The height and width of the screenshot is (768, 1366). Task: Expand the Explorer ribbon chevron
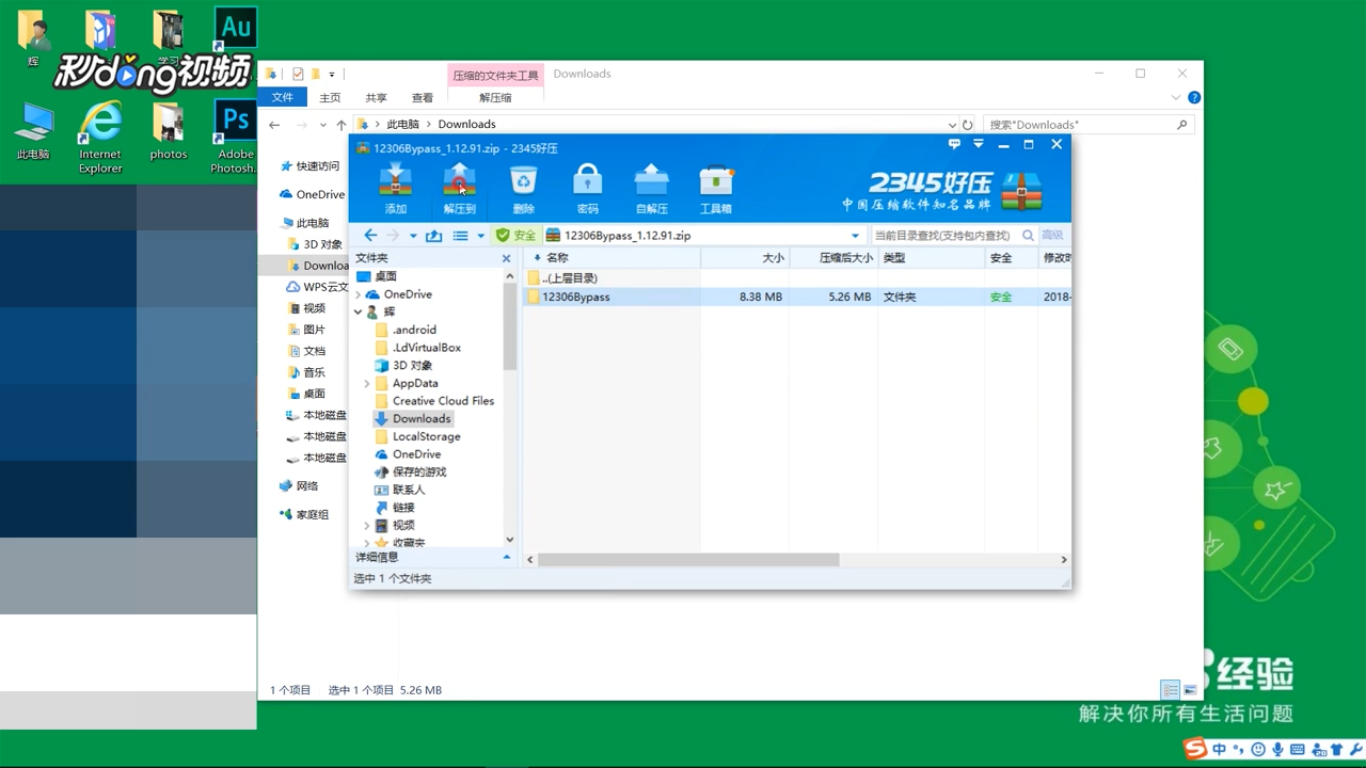click(x=1176, y=98)
